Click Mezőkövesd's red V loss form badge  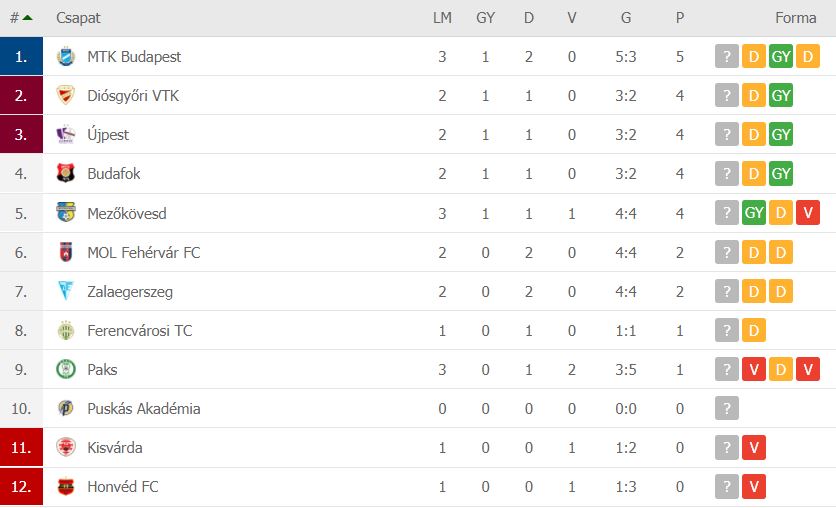[x=808, y=213]
